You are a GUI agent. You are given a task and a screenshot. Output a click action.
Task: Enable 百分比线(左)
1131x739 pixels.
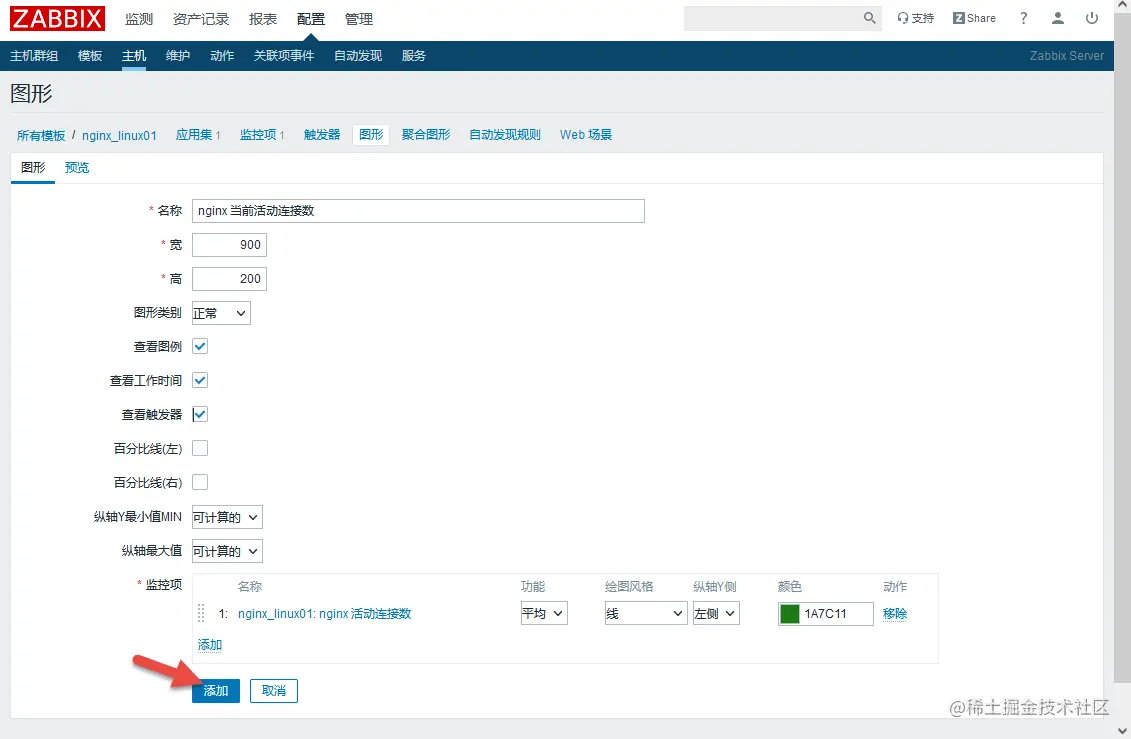pos(199,448)
